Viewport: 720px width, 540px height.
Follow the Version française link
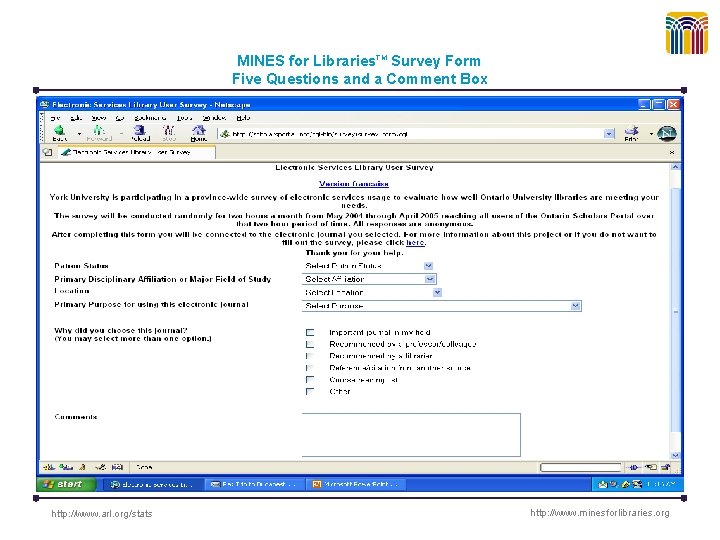click(354, 184)
